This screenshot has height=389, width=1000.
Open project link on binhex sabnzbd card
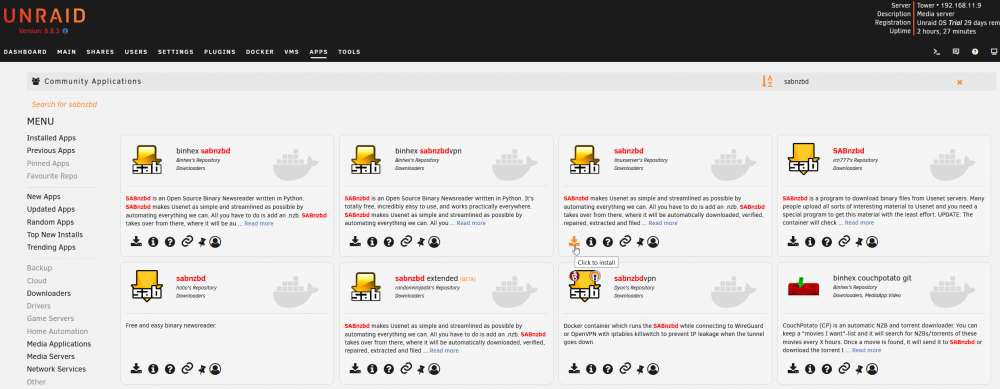click(187, 242)
